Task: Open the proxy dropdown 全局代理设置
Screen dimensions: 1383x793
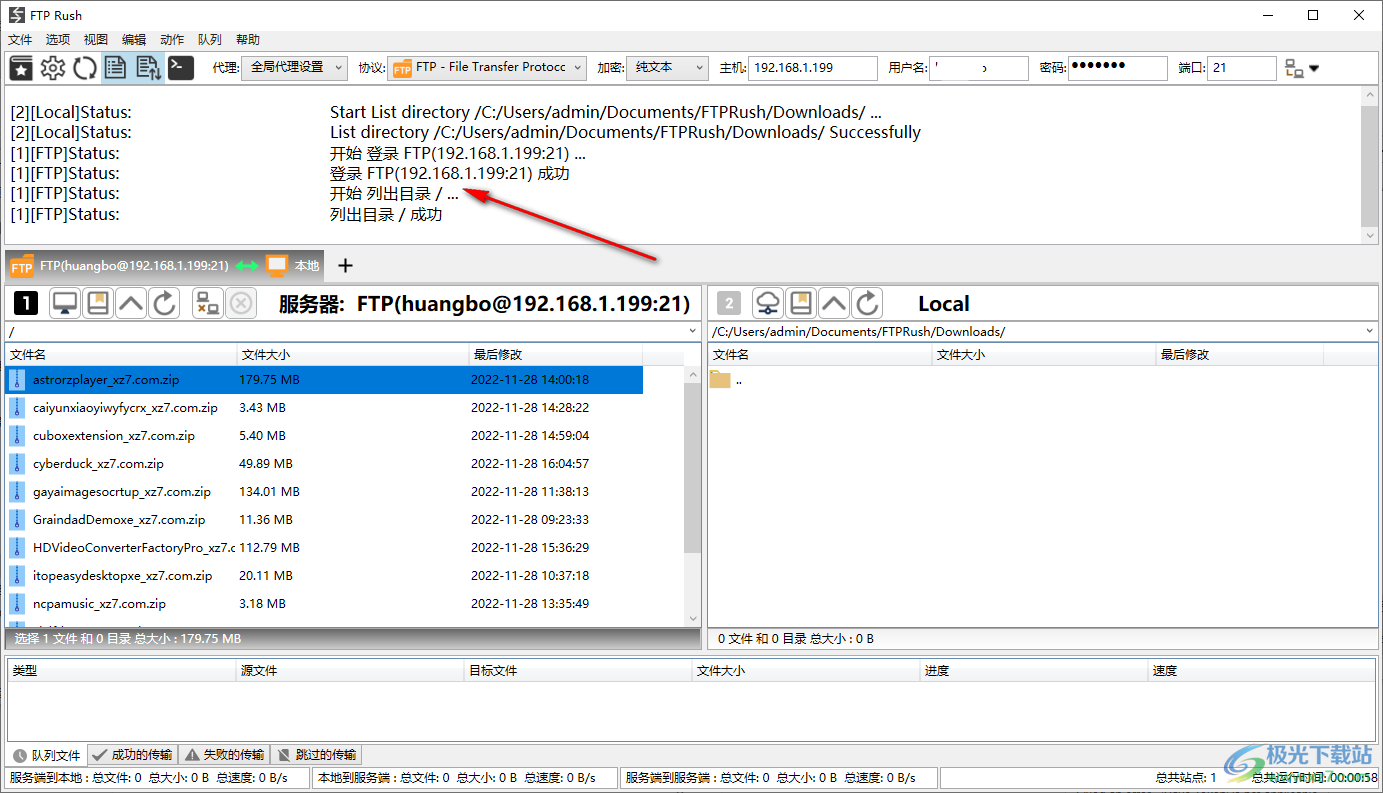Action: coord(294,67)
